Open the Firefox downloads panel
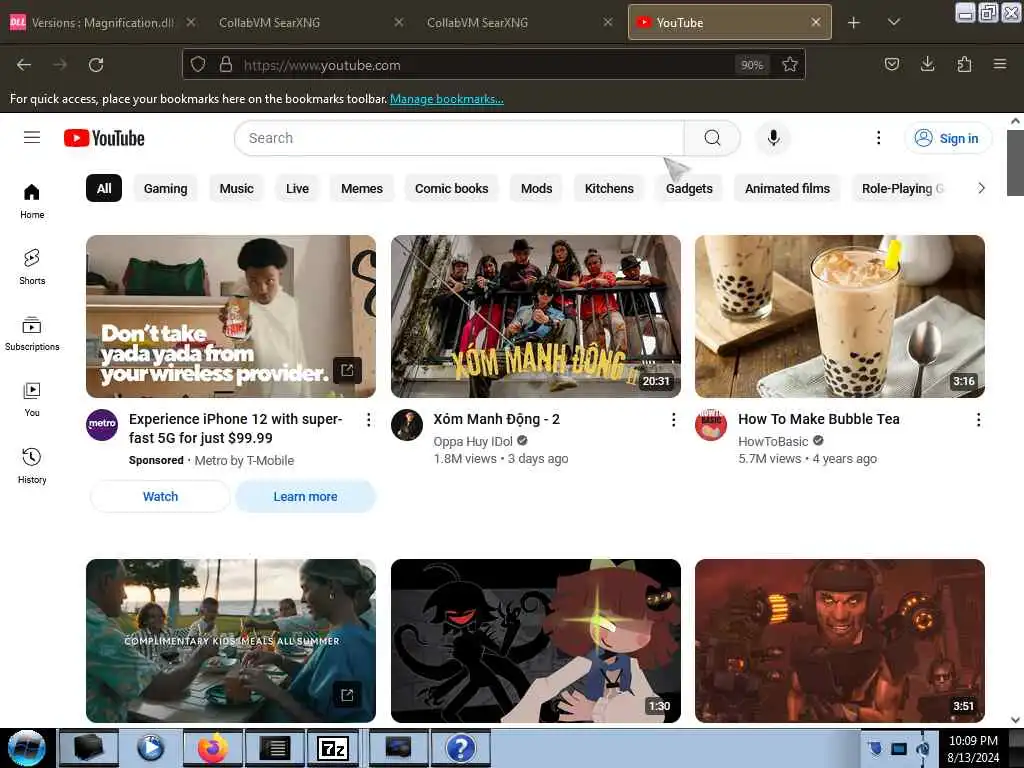1024x768 pixels. [927, 64]
